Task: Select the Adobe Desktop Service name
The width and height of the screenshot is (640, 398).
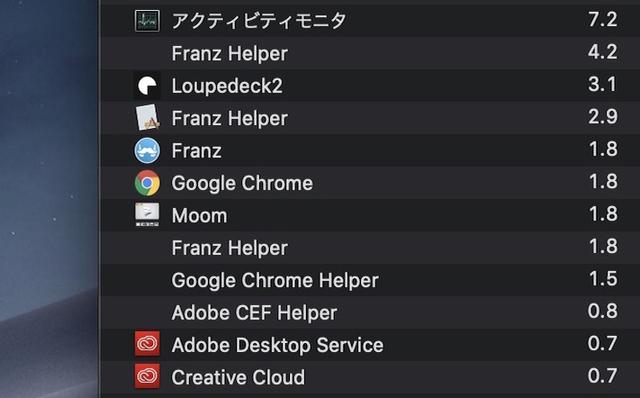Action: (277, 345)
